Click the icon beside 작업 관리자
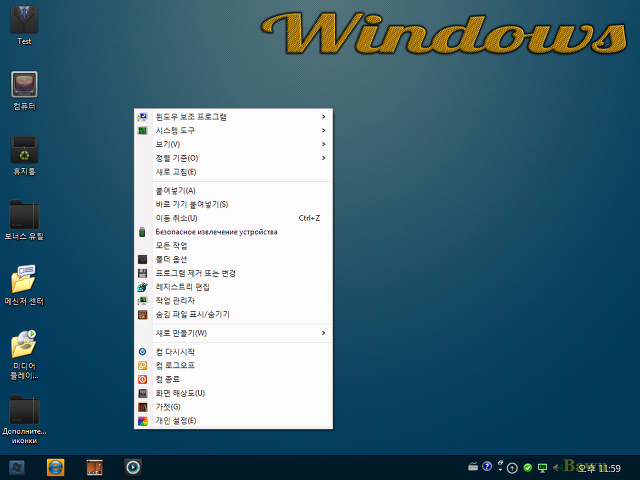 click(x=142, y=301)
